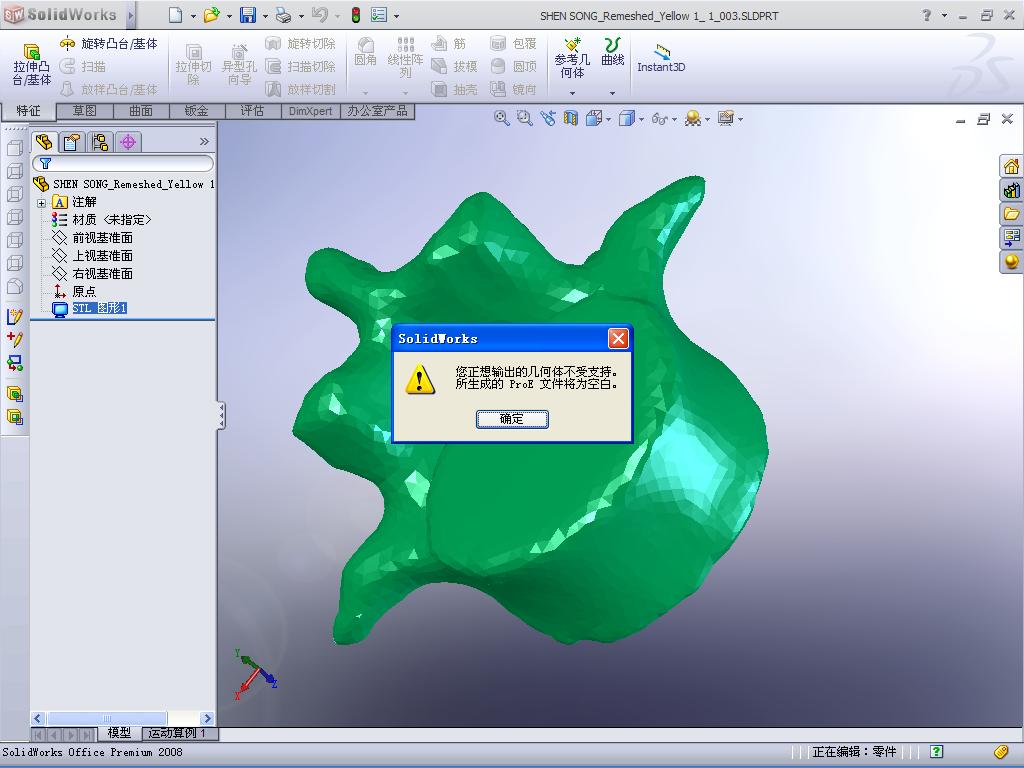This screenshot has height=768, width=1024.
Task: Switch to 评估 Evaluate tab
Action: pos(252,111)
